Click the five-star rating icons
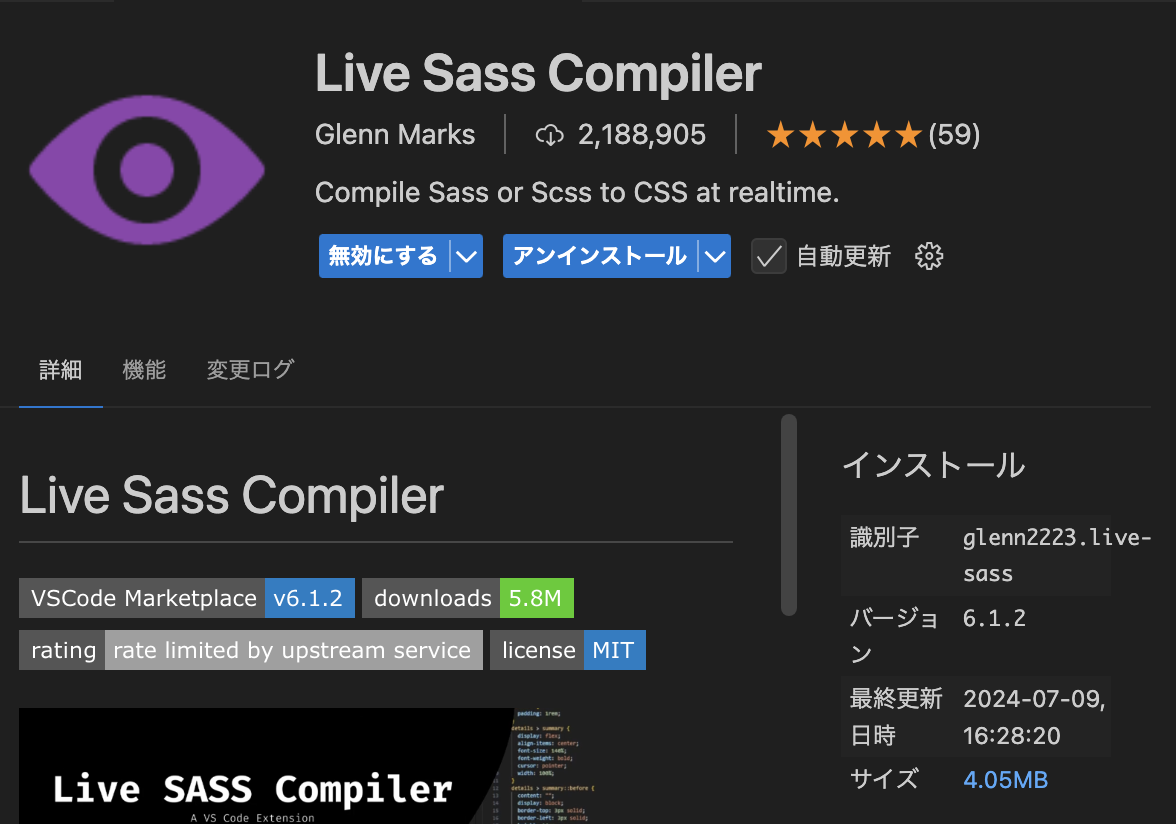 click(x=844, y=136)
